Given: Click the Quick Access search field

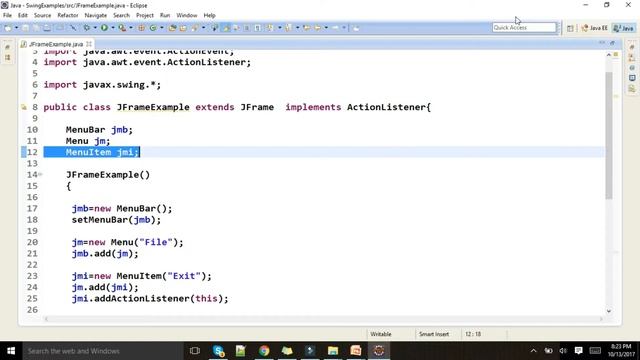Looking at the screenshot, I should 524,27.
